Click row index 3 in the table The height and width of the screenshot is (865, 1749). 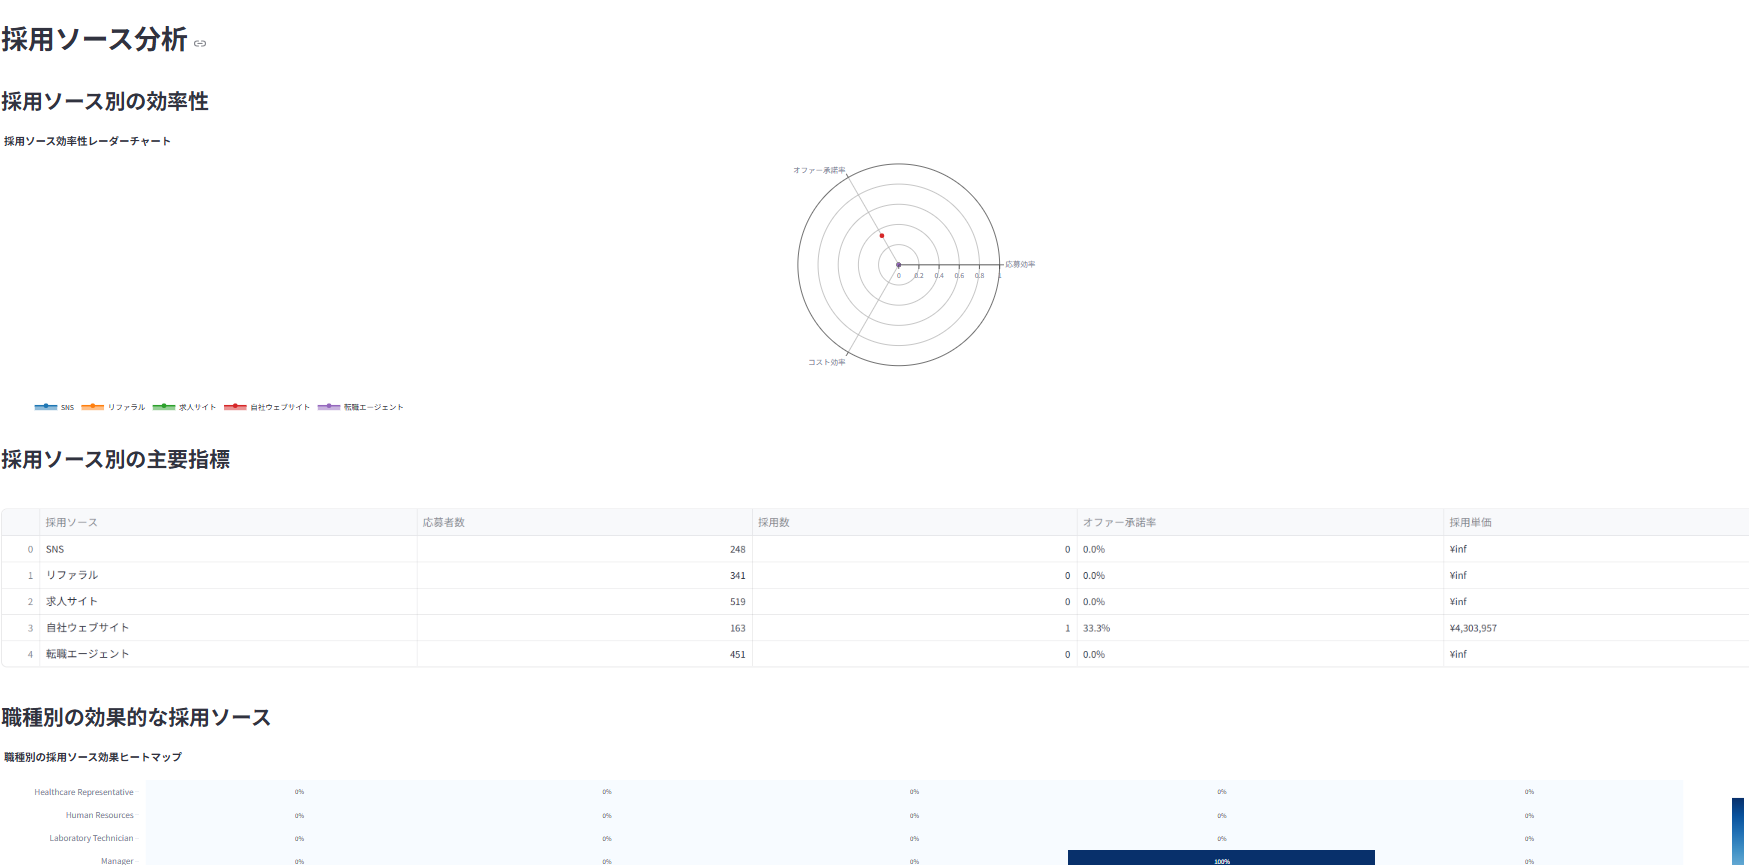21,628
